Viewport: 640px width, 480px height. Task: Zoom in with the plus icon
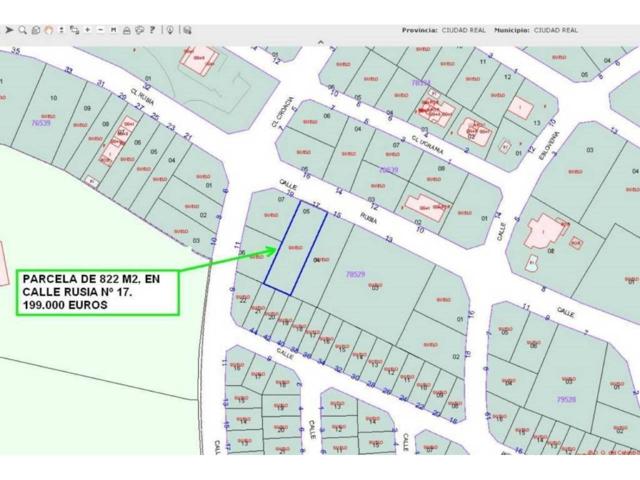87,30
